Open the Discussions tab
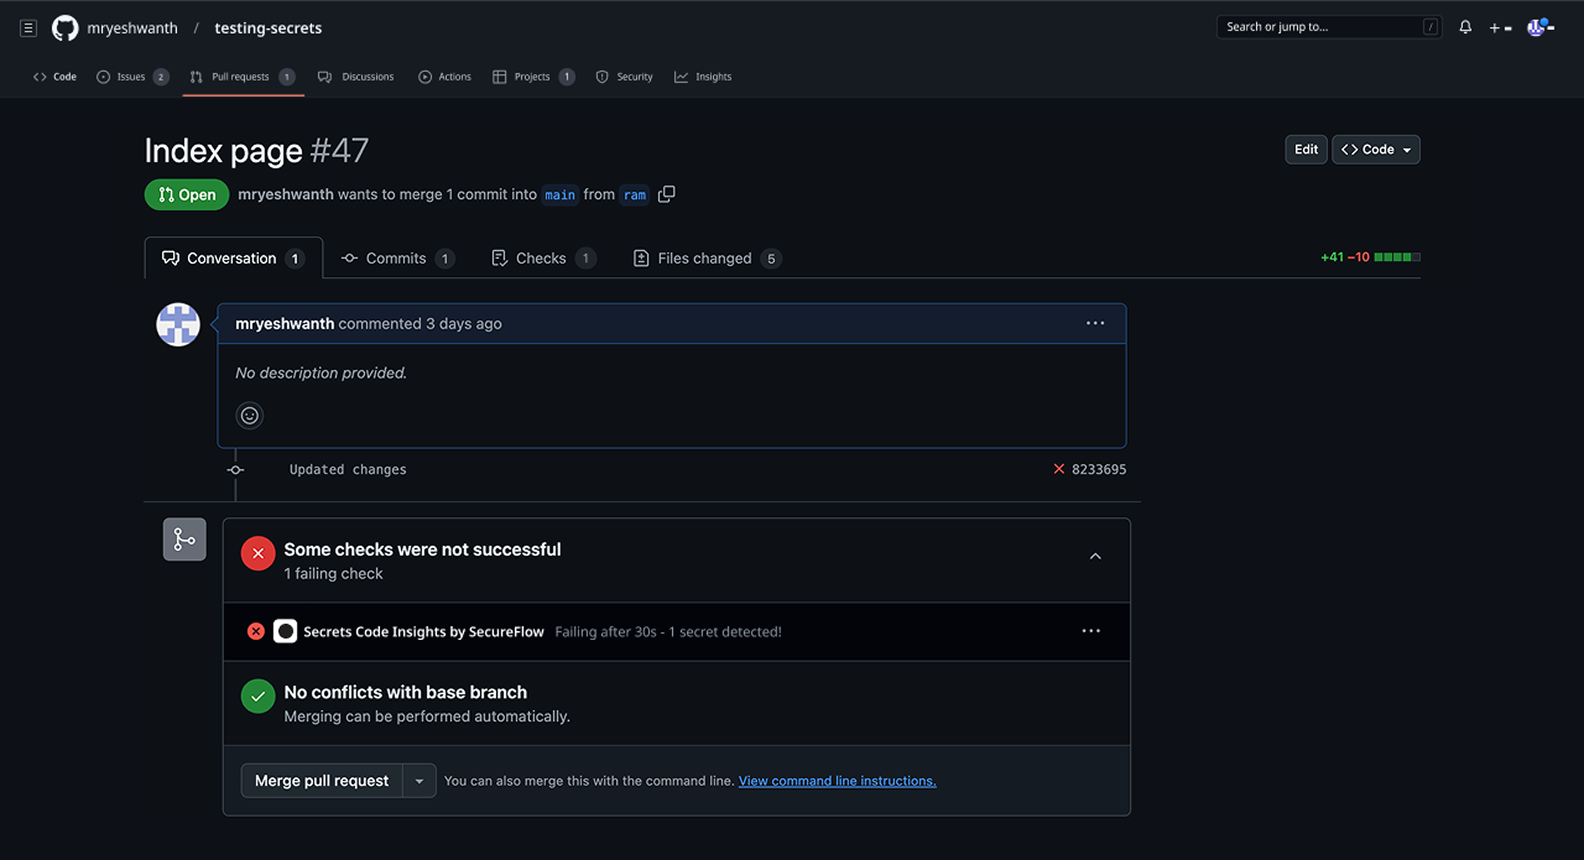Image resolution: width=1584 pixels, height=860 pixels. point(356,77)
